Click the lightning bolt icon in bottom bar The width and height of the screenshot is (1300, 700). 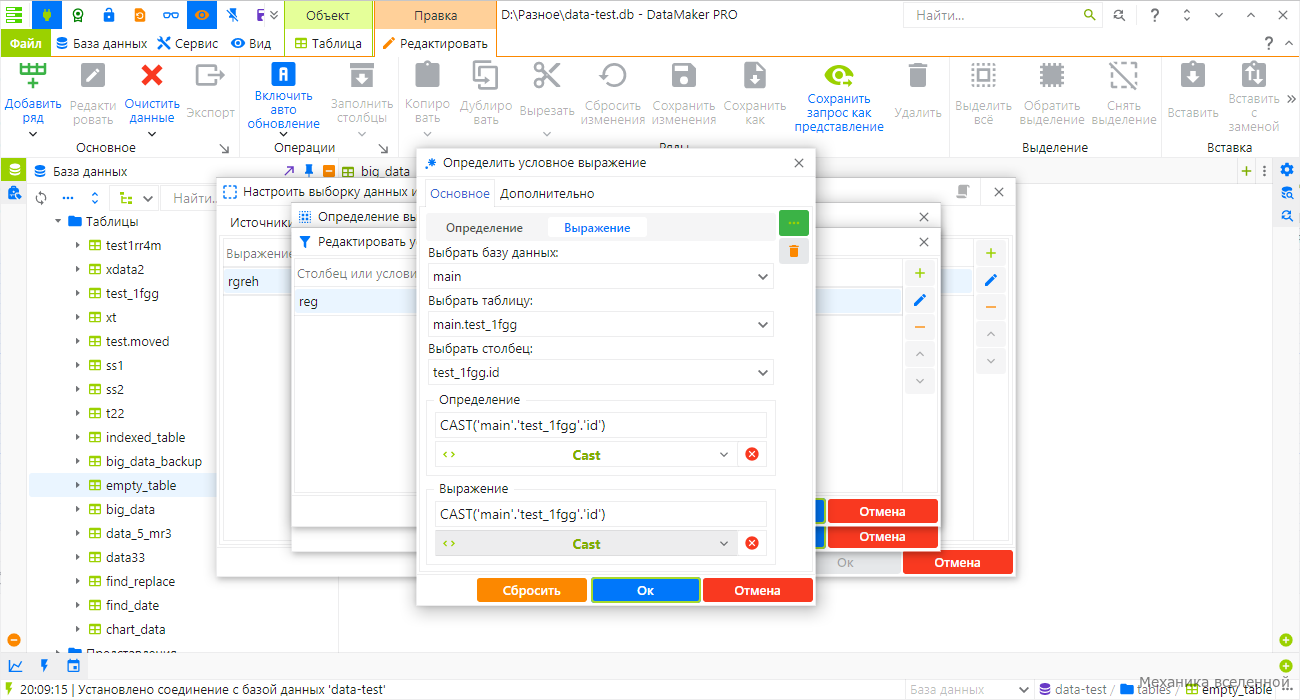coord(44,665)
